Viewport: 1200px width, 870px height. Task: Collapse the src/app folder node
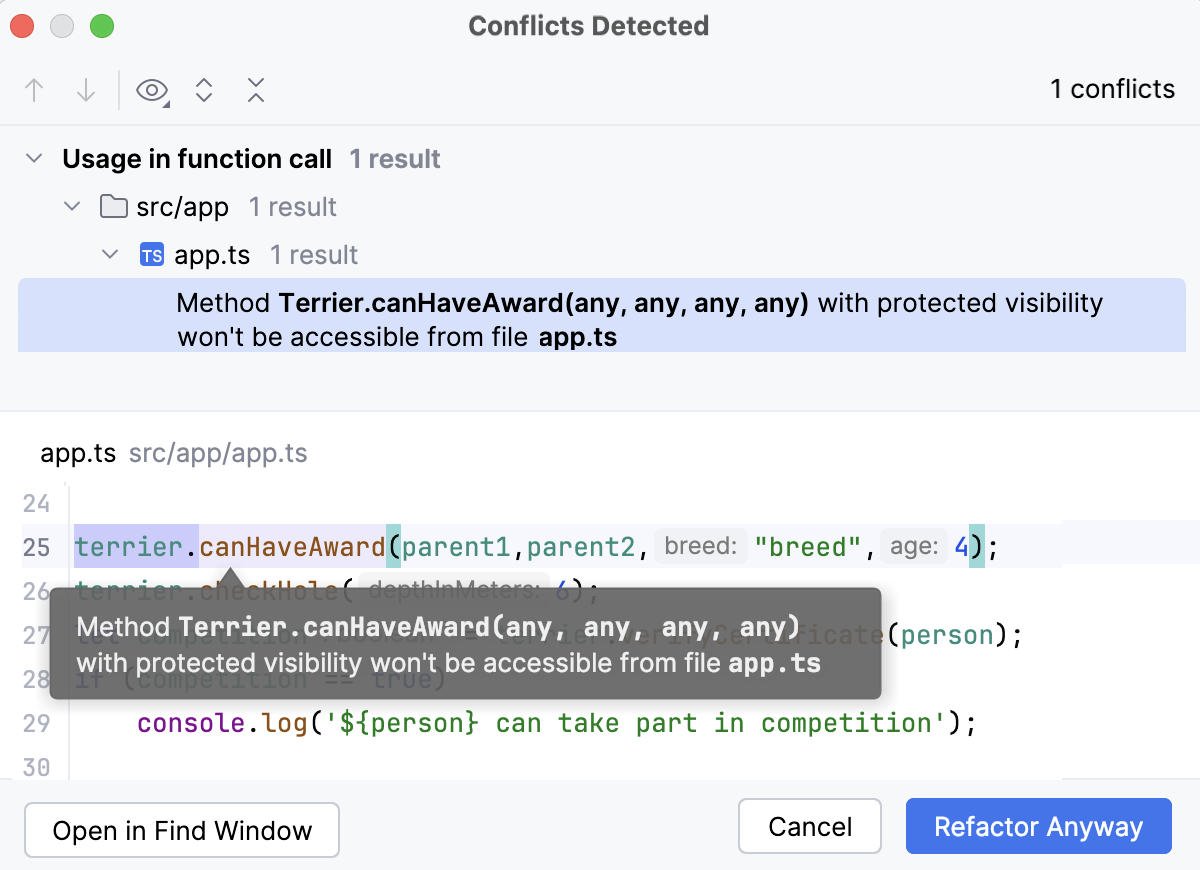point(71,206)
